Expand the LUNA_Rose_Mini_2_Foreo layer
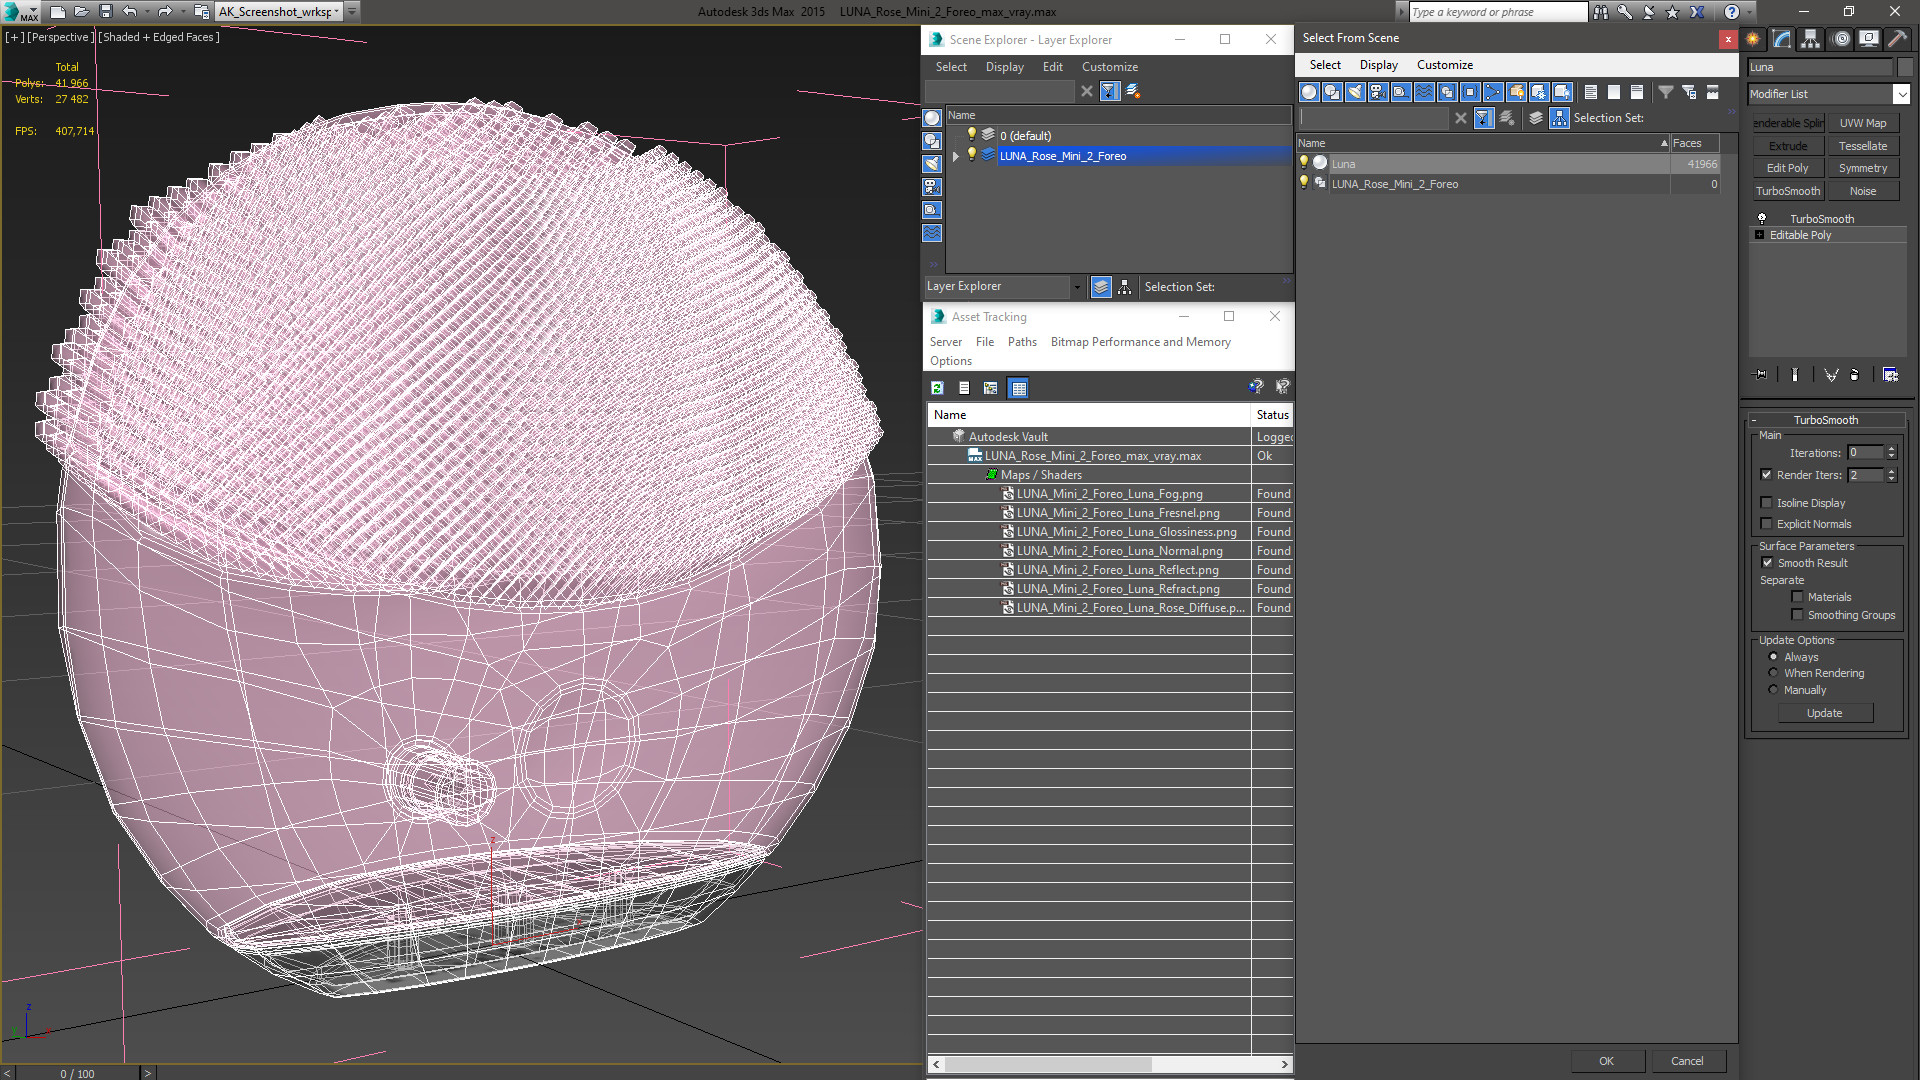 click(x=956, y=156)
